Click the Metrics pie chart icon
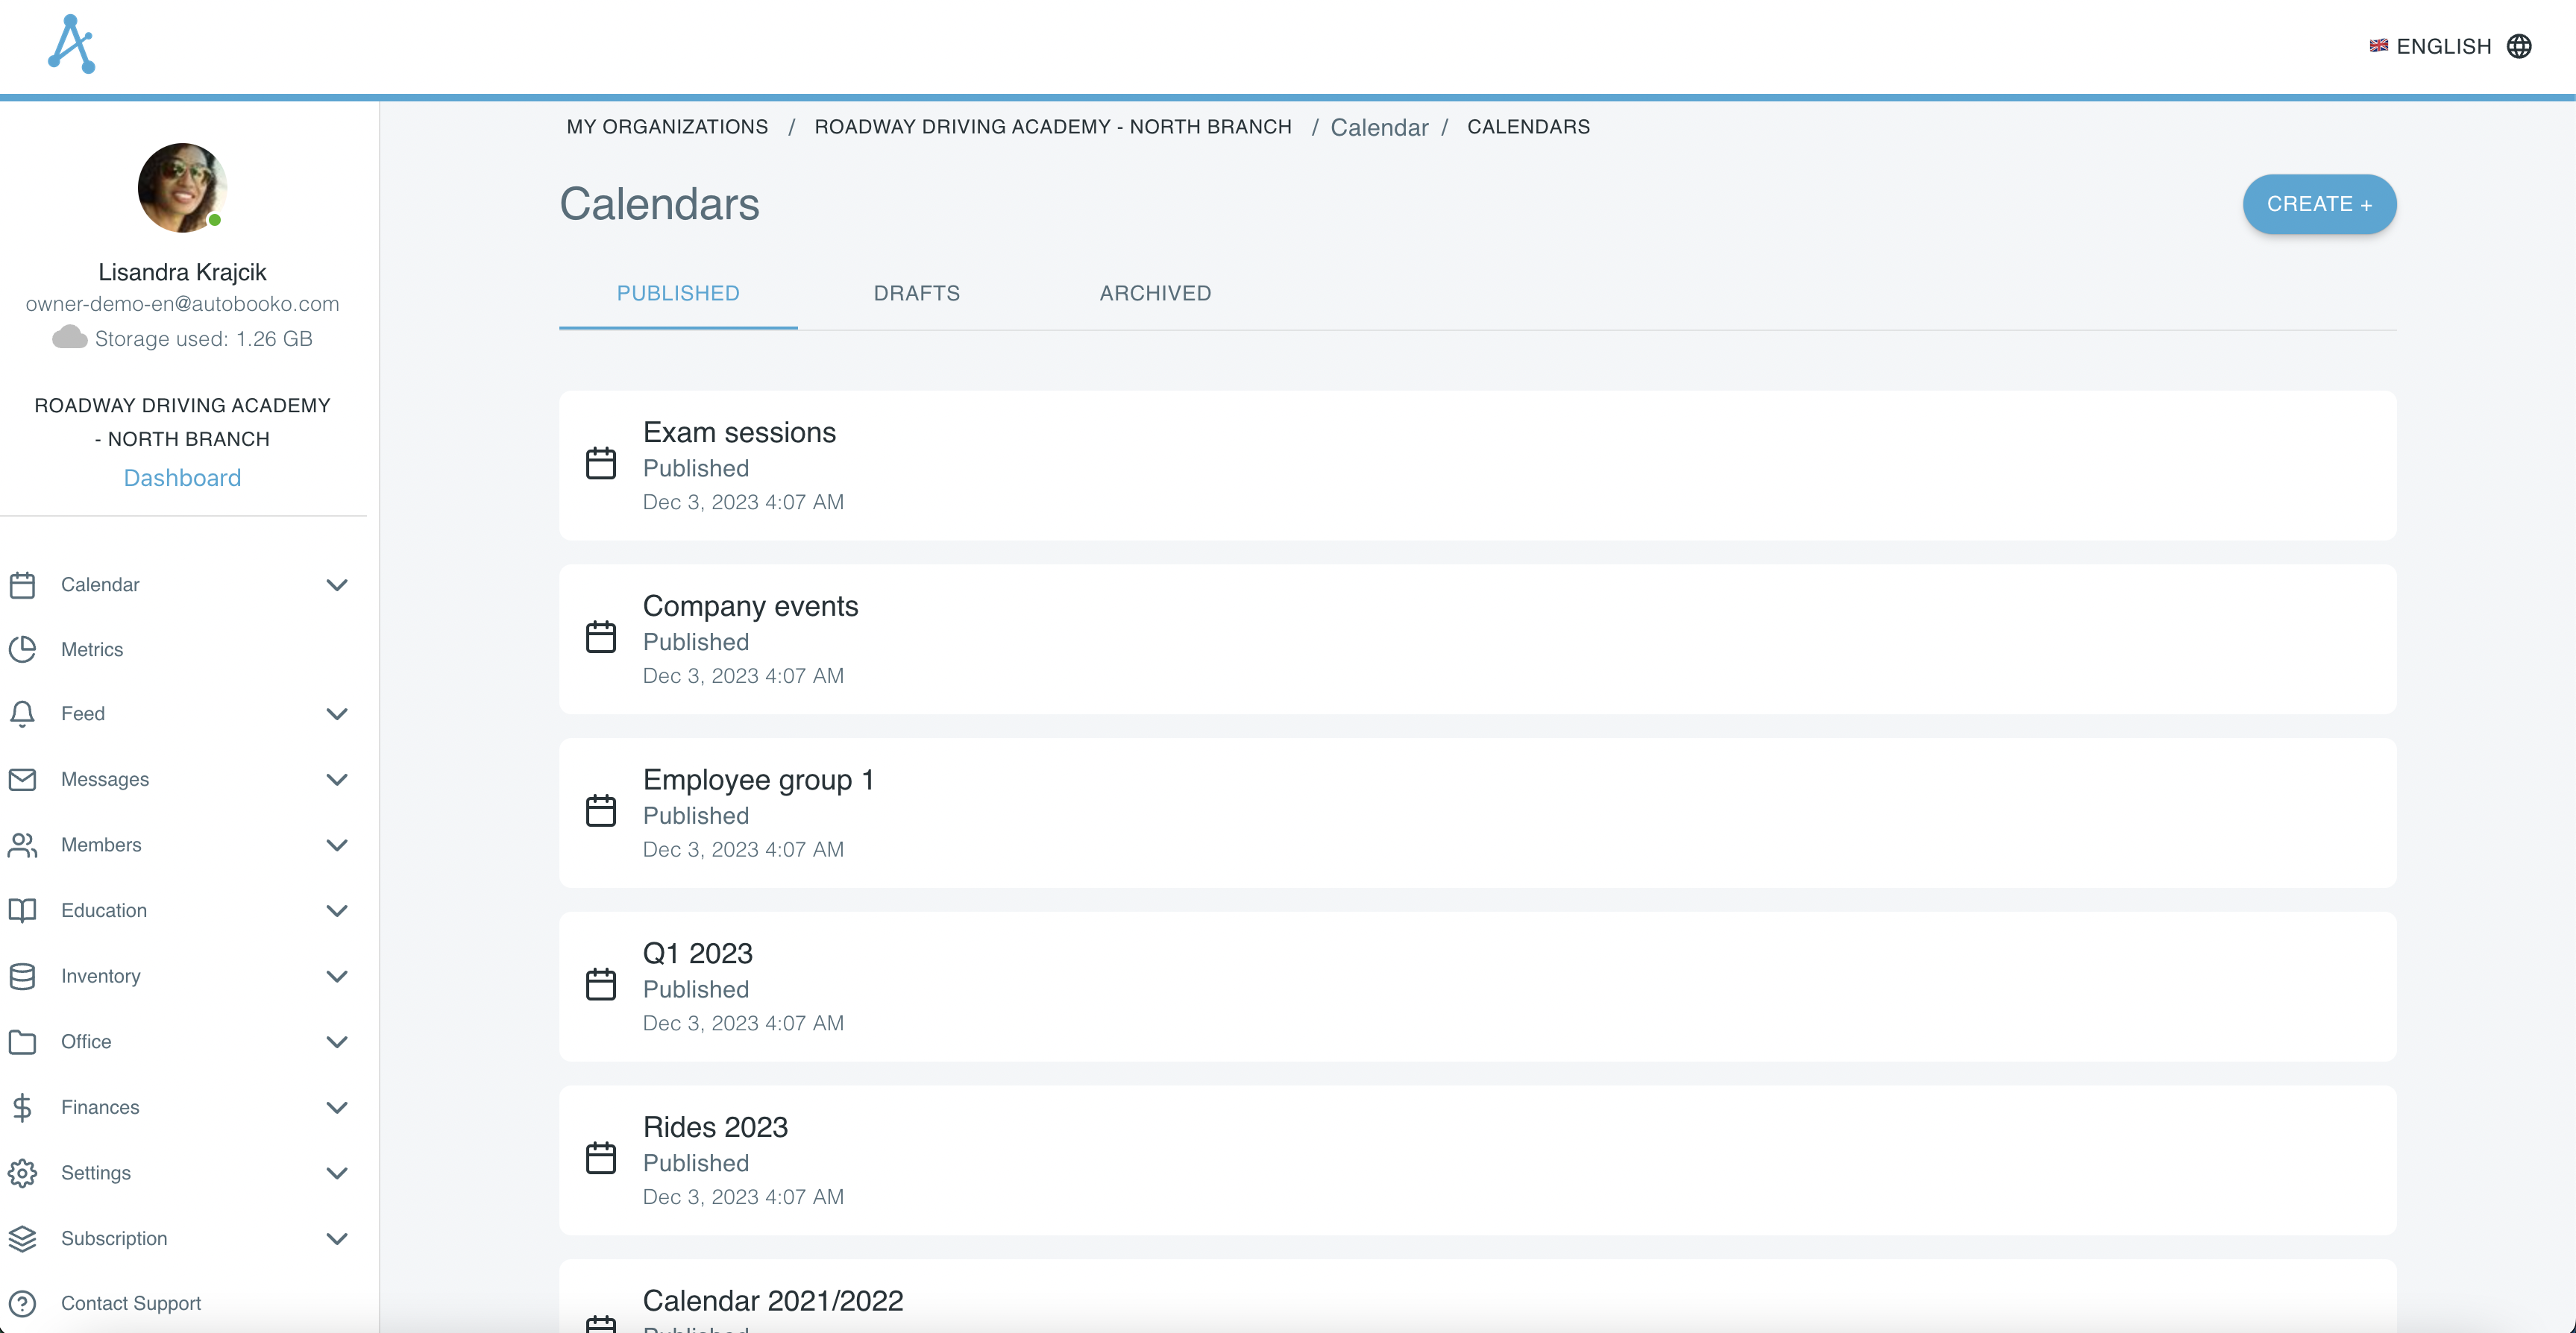The height and width of the screenshot is (1333, 2576). pyautogui.click(x=22, y=649)
